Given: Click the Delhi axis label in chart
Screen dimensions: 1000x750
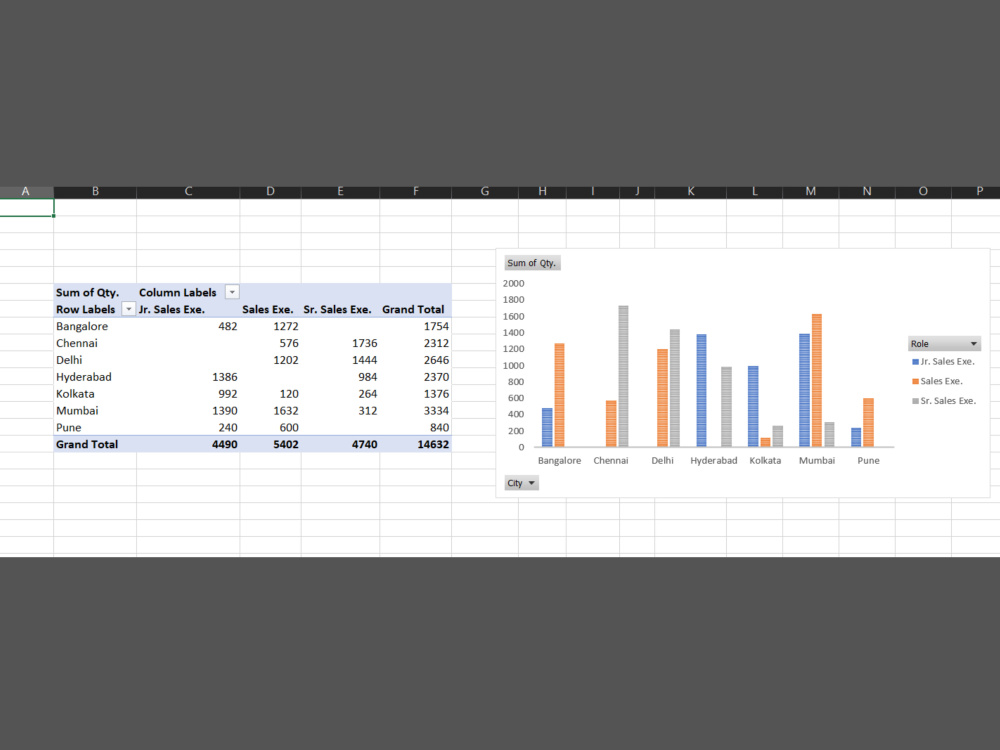Looking at the screenshot, I should 662,460.
